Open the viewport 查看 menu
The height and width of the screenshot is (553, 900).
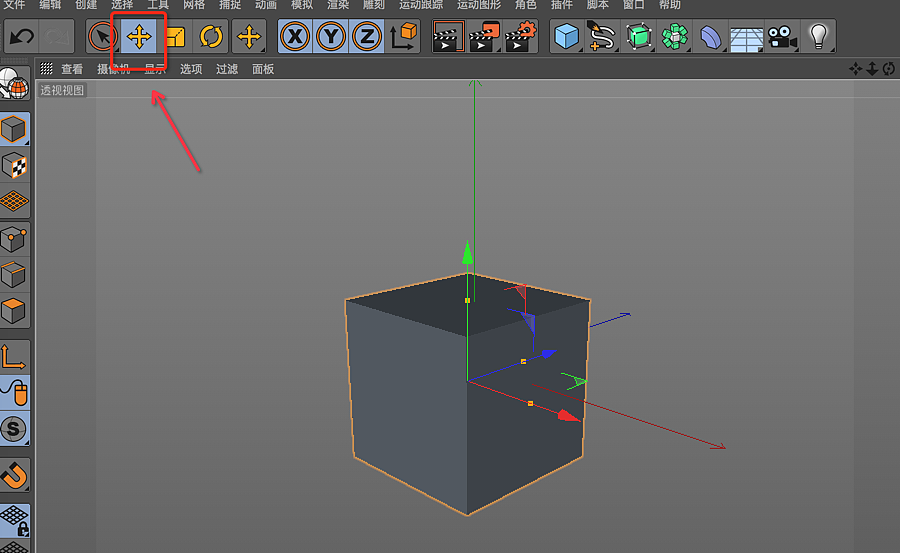coord(72,69)
